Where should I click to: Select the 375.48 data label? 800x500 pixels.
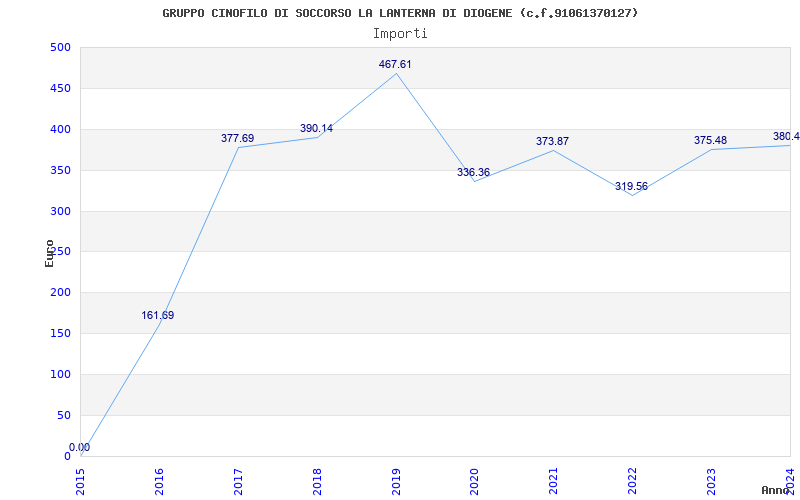coord(710,140)
